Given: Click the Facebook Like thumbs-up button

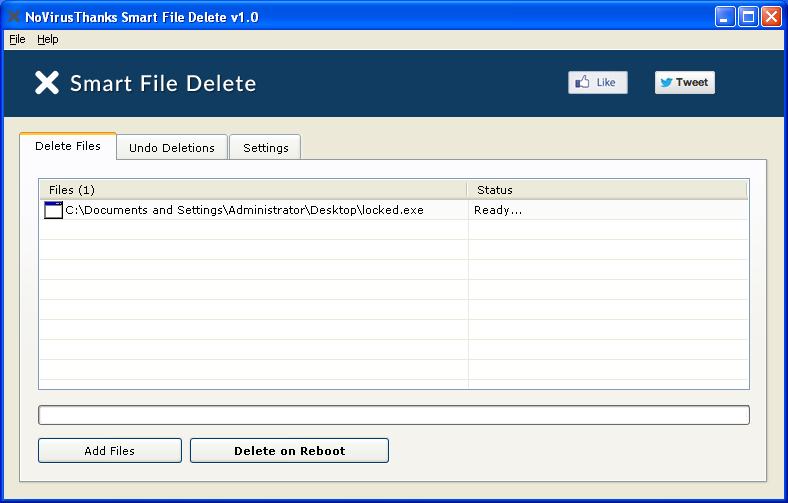Looking at the screenshot, I should pyautogui.click(x=598, y=82).
